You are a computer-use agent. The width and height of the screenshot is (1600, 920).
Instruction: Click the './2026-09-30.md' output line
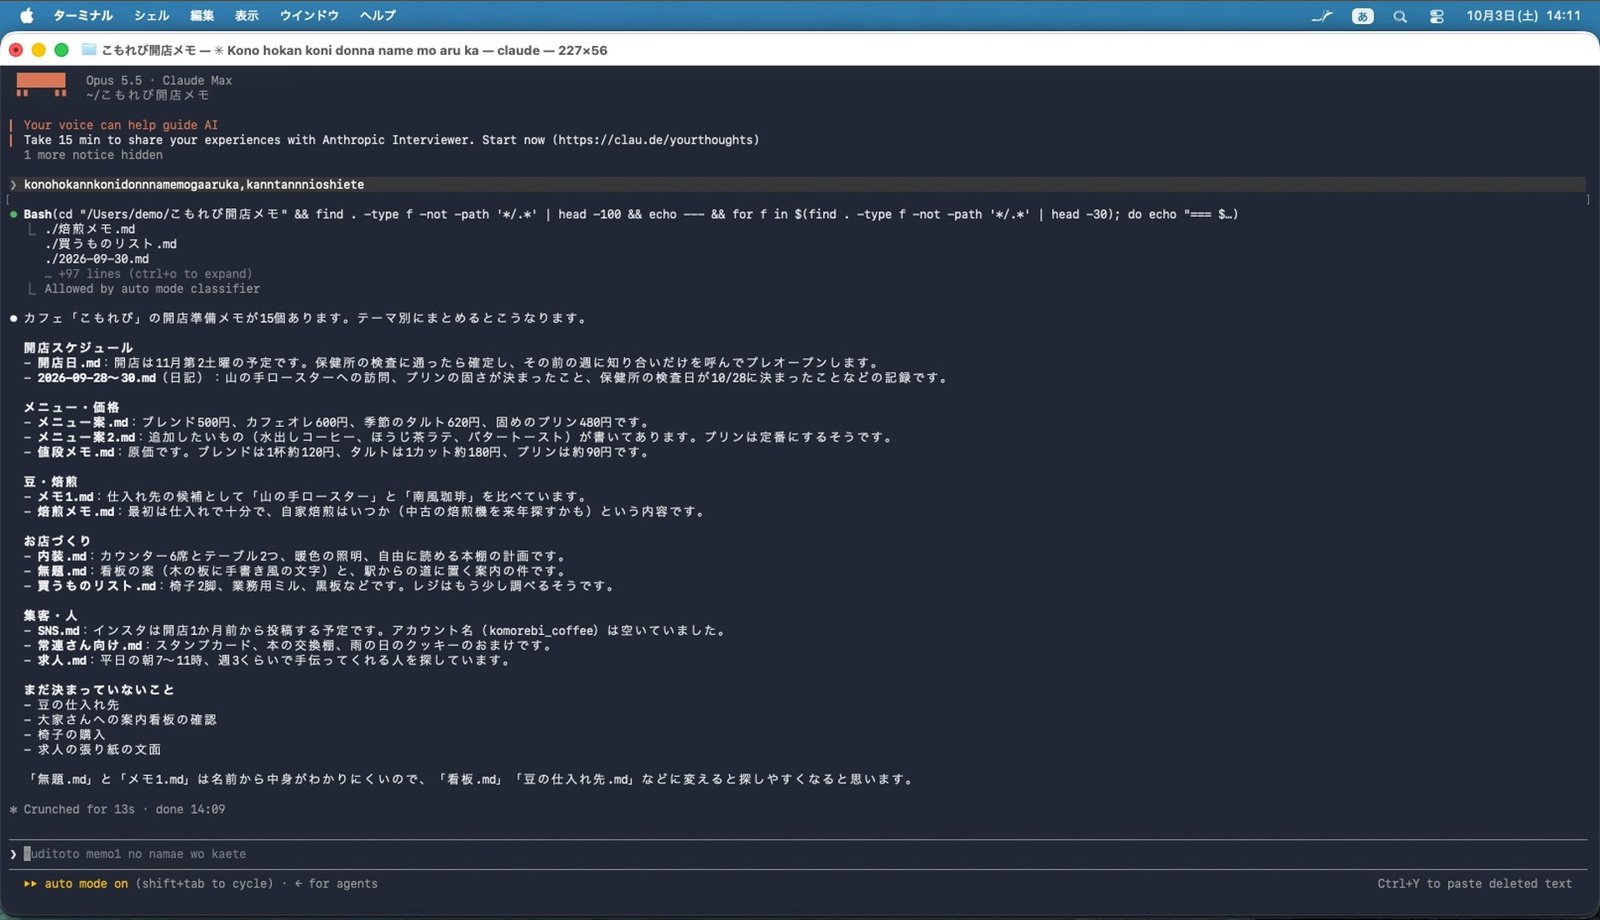pyautogui.click(x=97, y=259)
